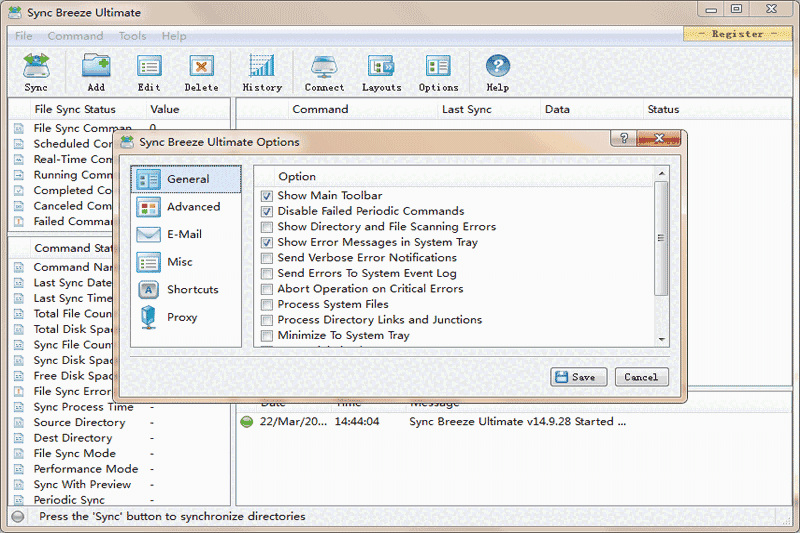
Task: Click the Add command toolbar icon
Action: click(96, 66)
